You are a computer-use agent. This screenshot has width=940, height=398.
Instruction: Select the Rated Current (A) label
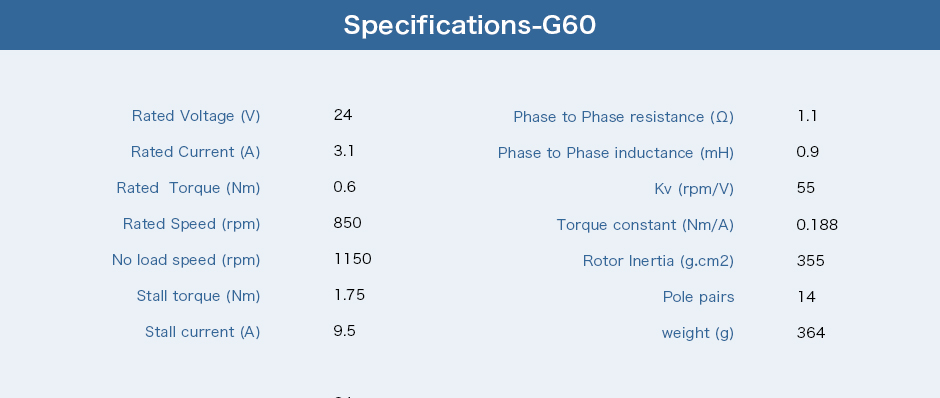[195, 152]
